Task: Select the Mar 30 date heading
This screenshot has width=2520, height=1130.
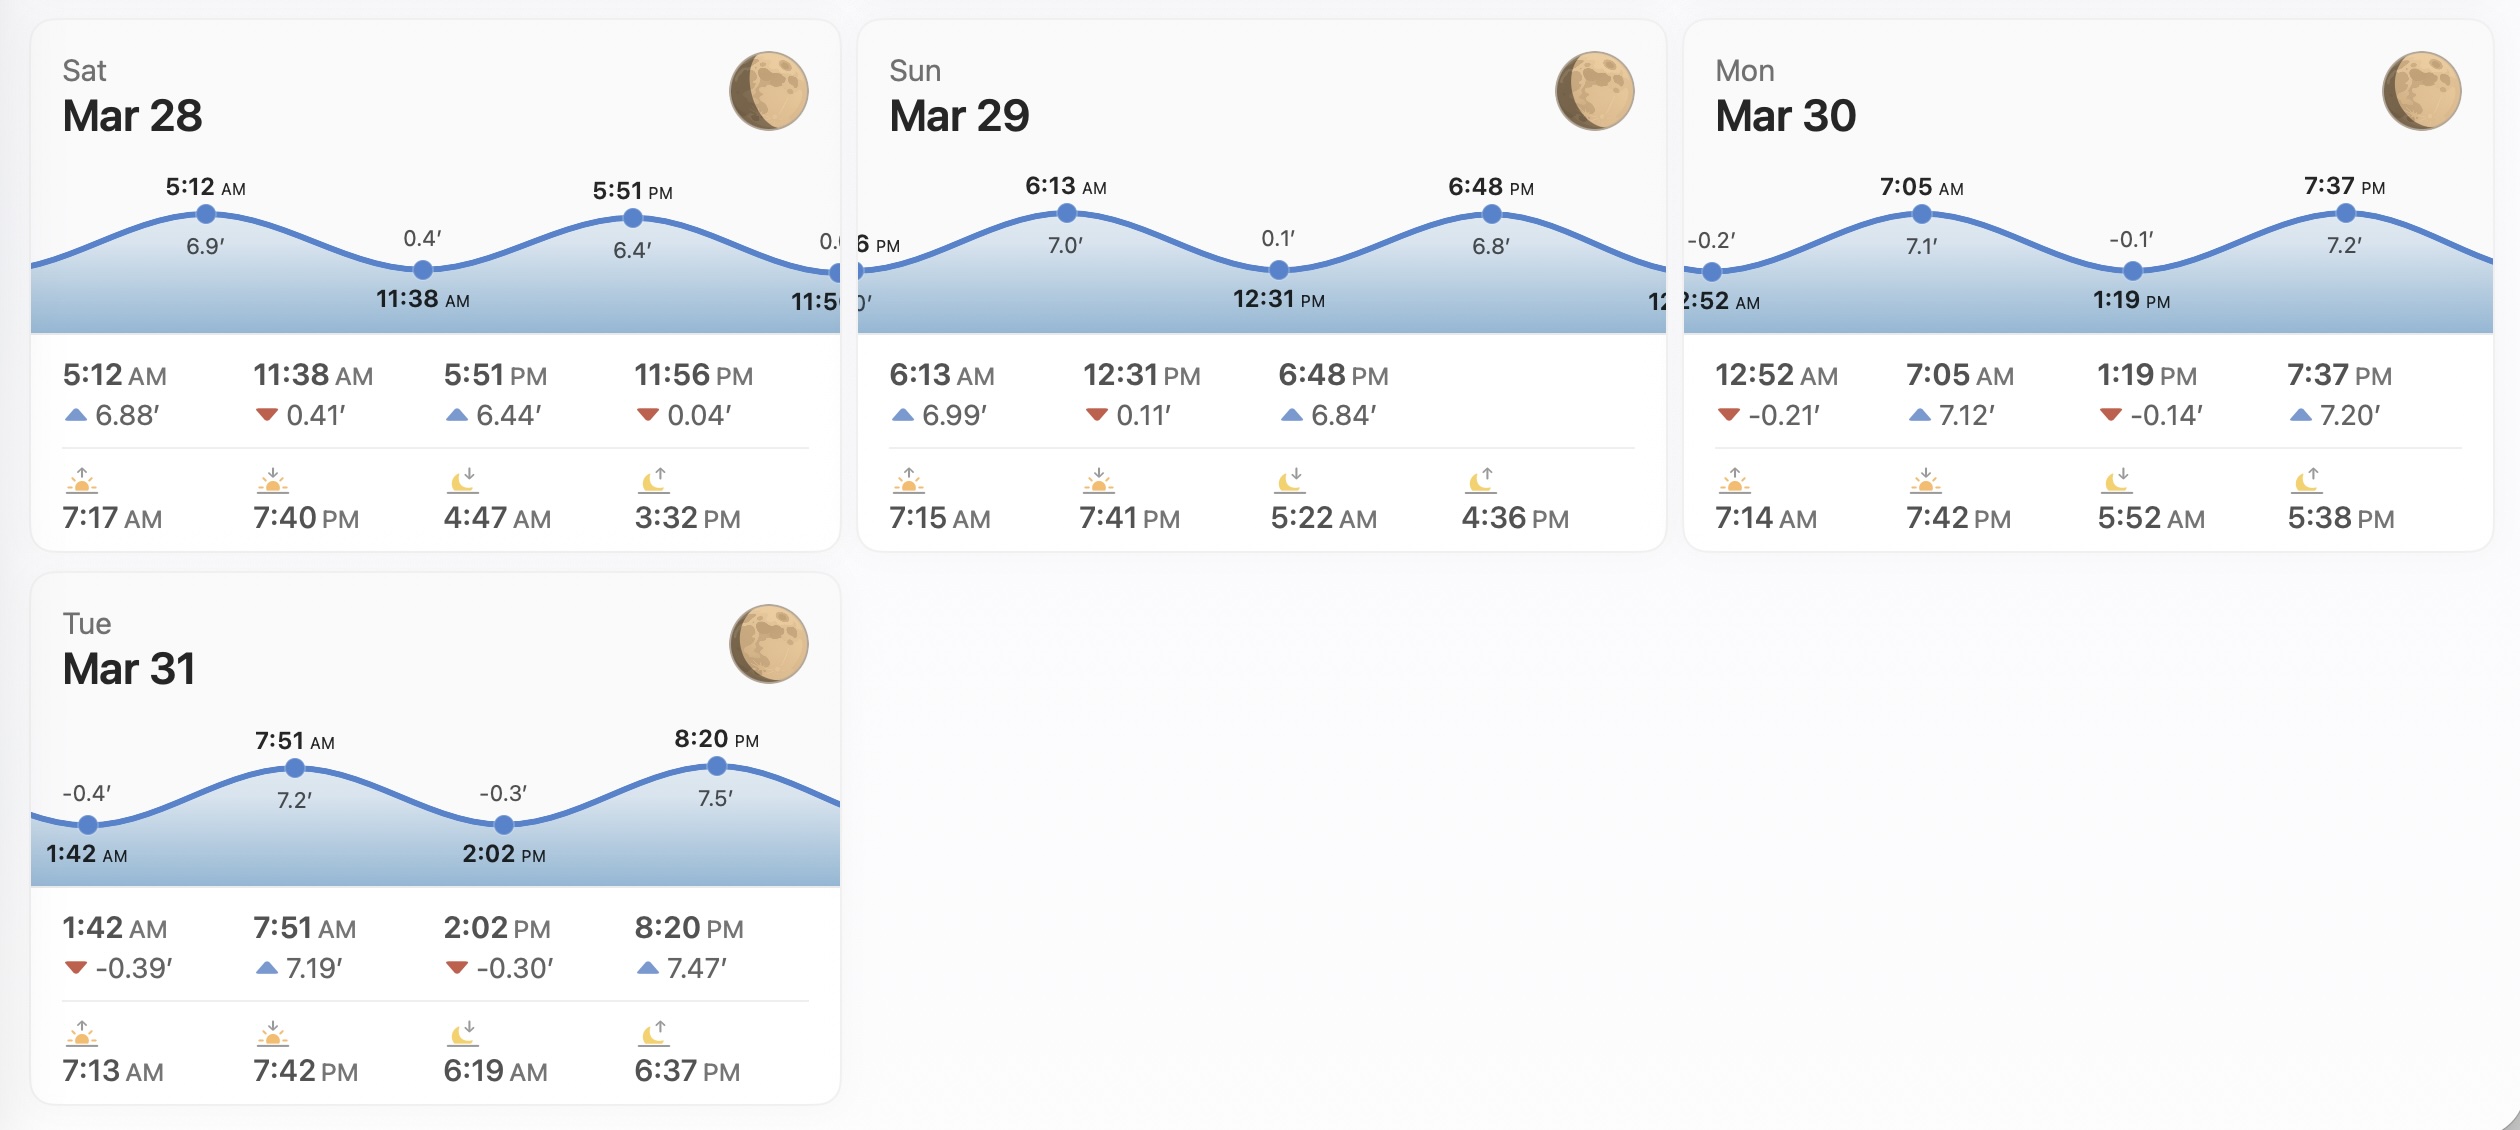Action: click(x=1785, y=116)
